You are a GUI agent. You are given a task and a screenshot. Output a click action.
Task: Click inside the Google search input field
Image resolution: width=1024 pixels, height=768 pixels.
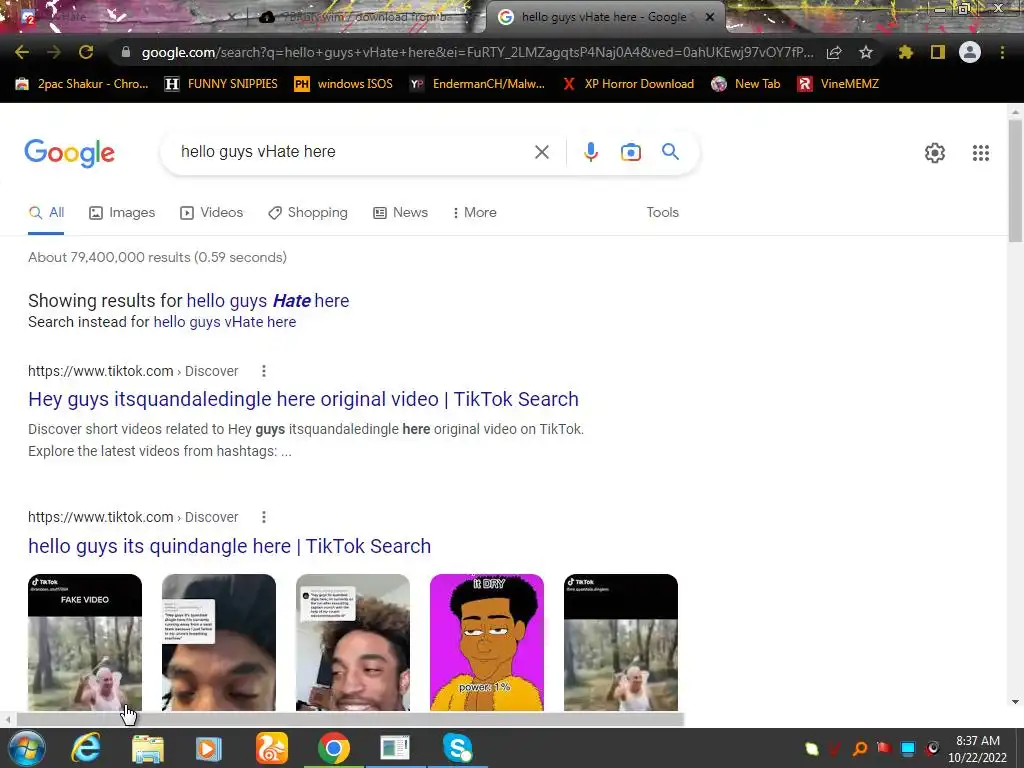click(353, 152)
